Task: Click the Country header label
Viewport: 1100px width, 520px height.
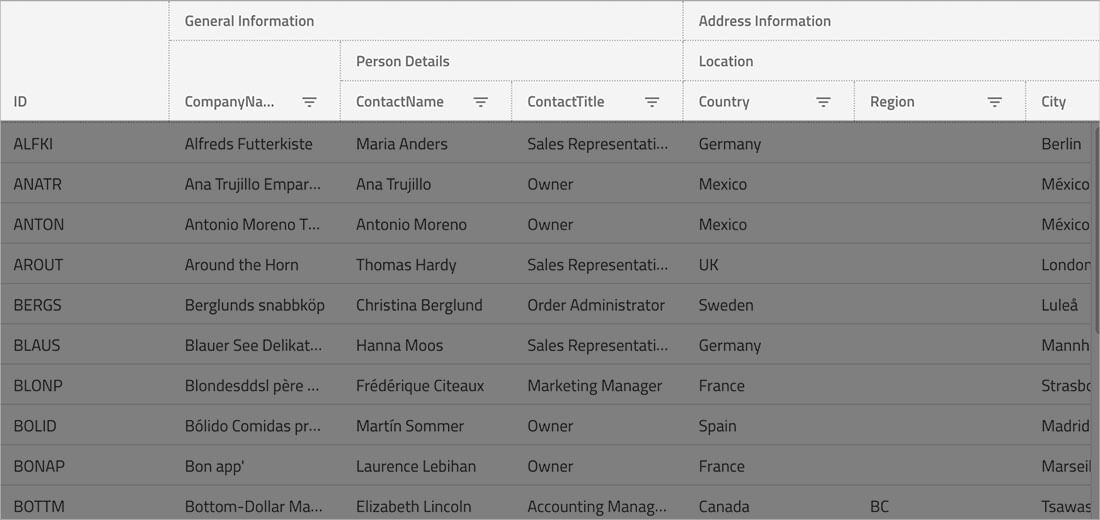Action: pos(724,102)
